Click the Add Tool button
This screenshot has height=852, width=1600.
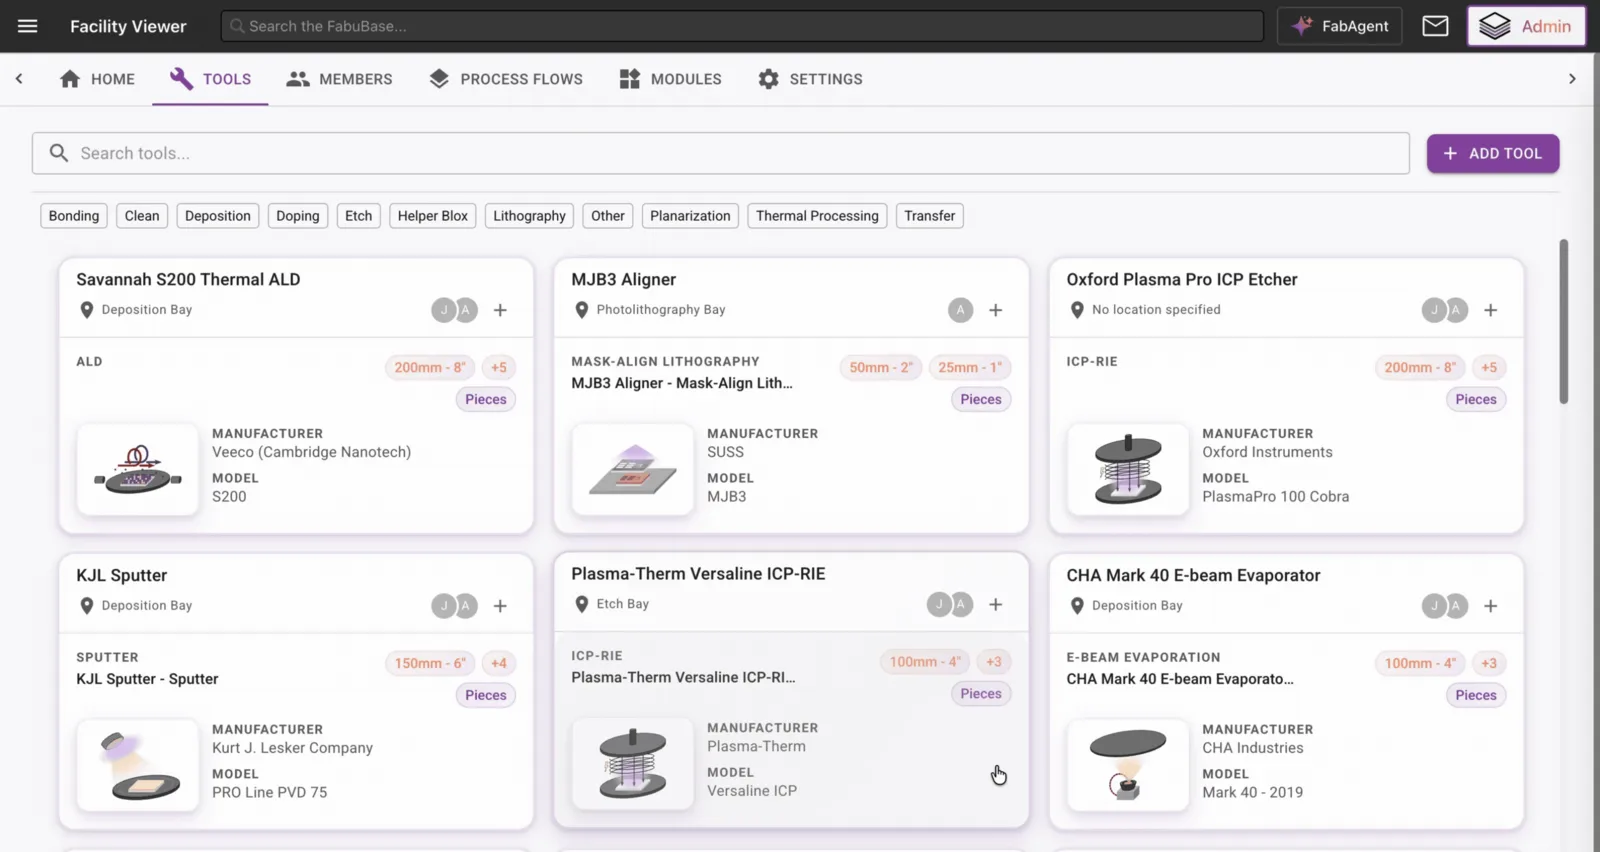(1493, 153)
